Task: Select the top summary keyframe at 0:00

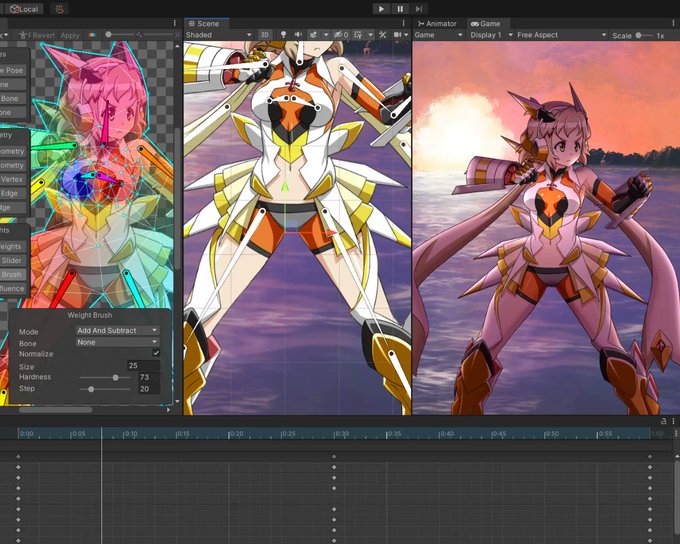Action: tap(18, 456)
